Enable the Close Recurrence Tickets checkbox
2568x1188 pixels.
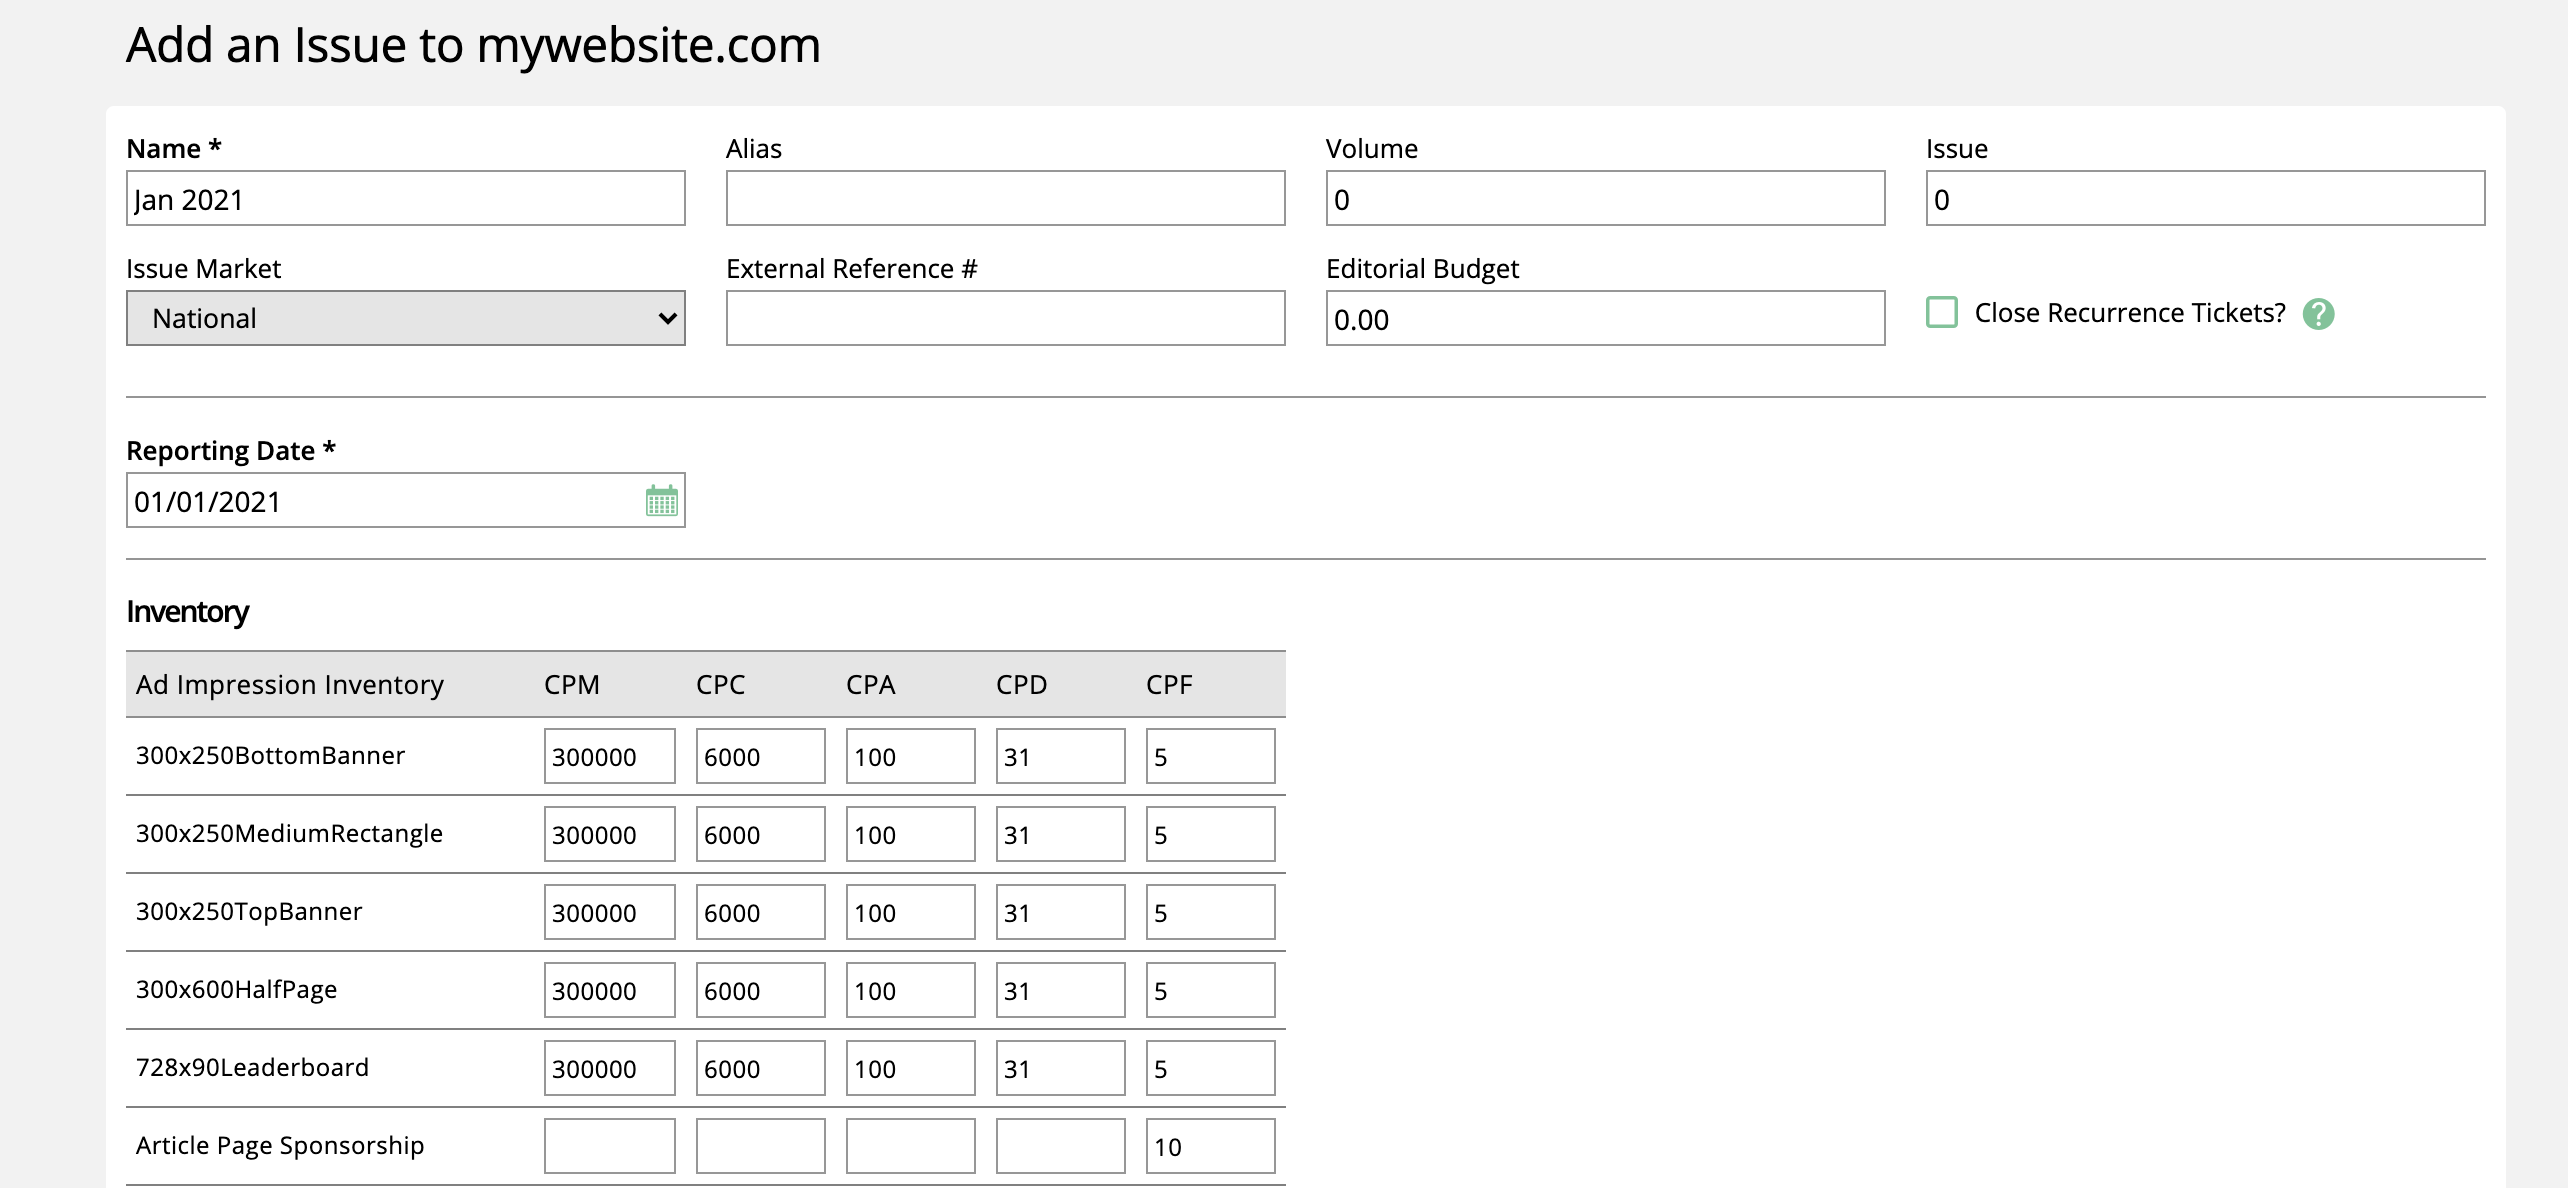(1942, 312)
